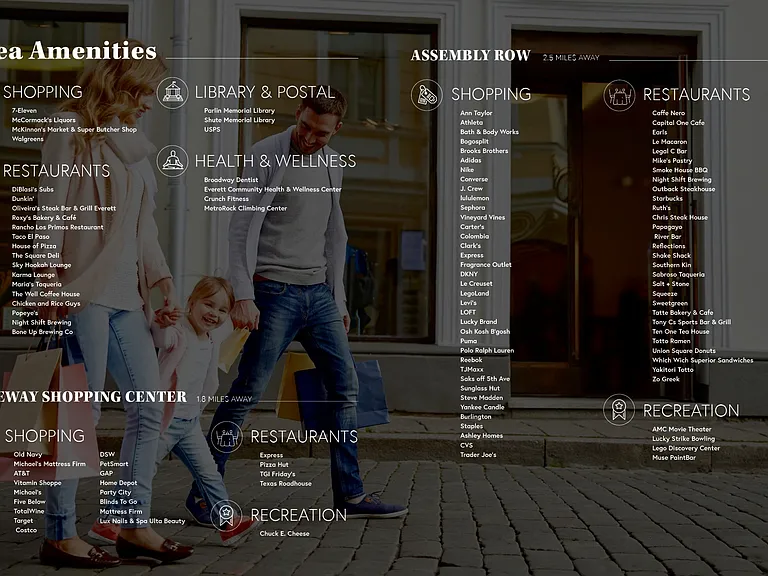Viewport: 768px width, 576px height.
Task: Click 'Polo Ralph Lauren' entry
Action: (x=487, y=350)
